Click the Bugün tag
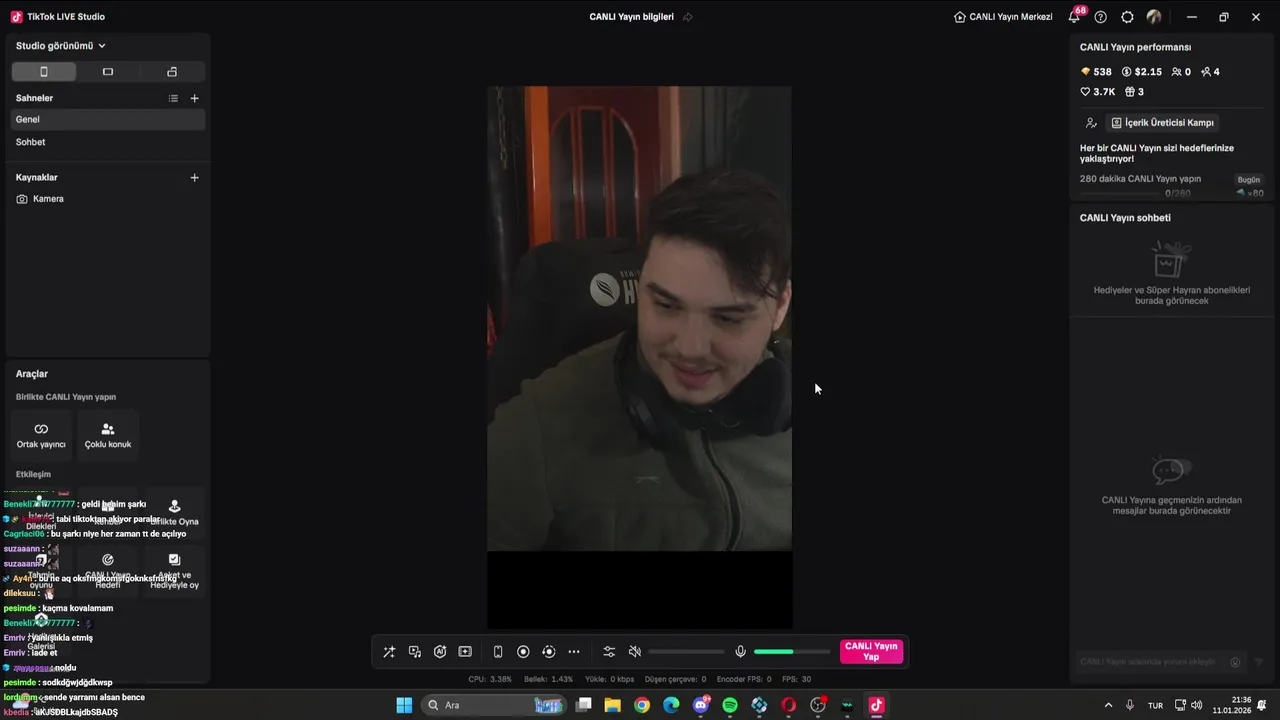This screenshot has height=720, width=1280. [1249, 180]
